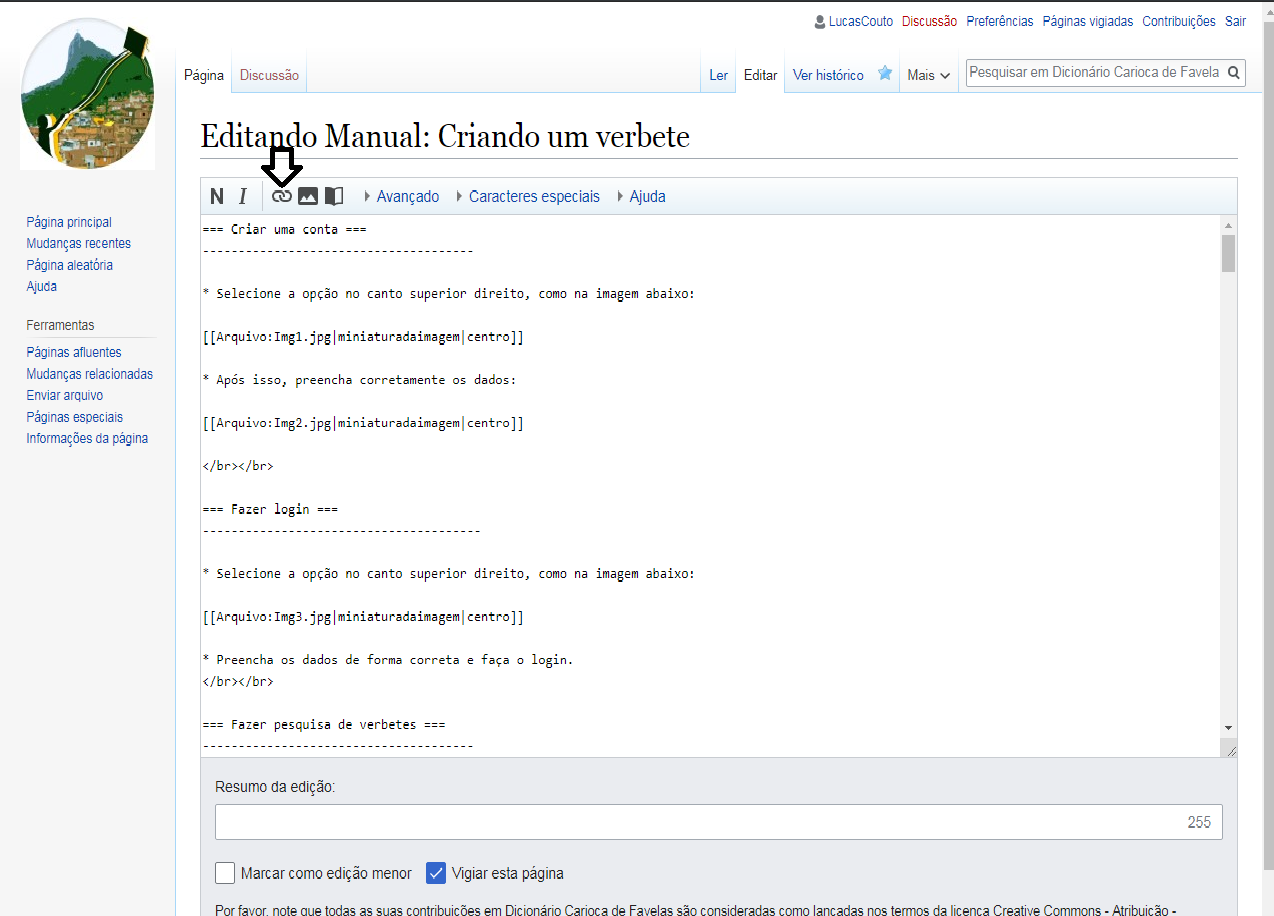Switch to the Ler tab

[x=718, y=75]
